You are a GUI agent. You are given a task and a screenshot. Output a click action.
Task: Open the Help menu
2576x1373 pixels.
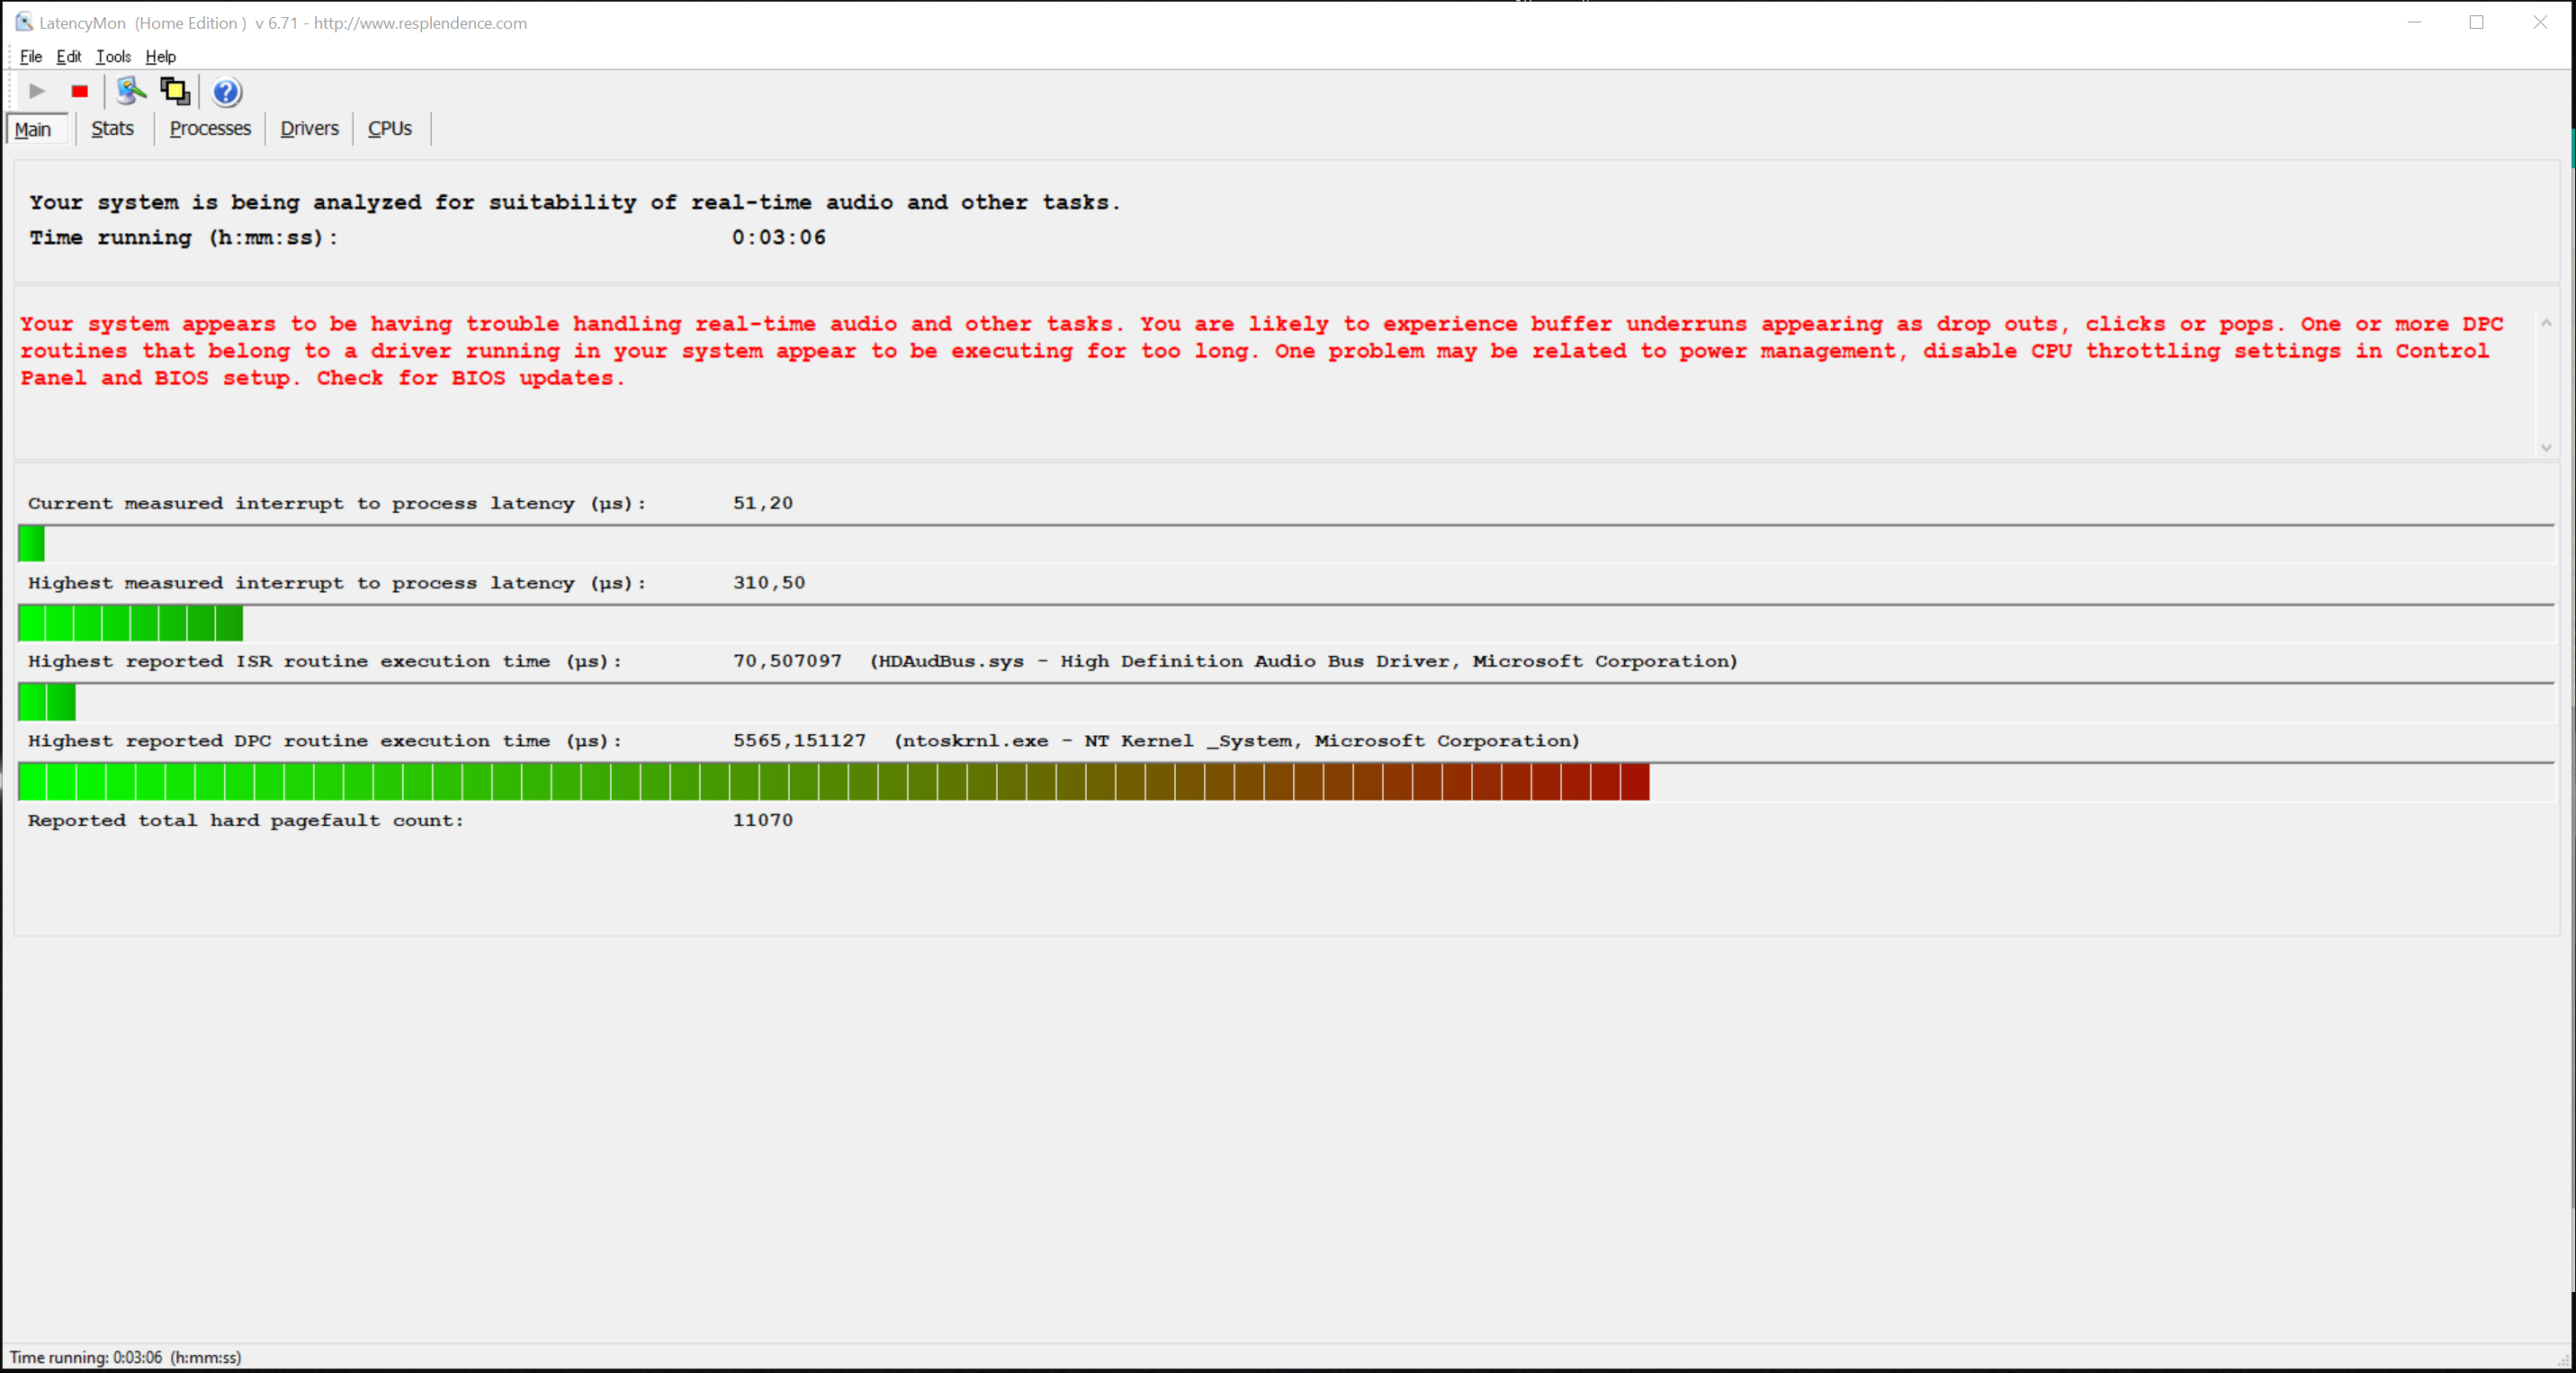pyautogui.click(x=160, y=57)
